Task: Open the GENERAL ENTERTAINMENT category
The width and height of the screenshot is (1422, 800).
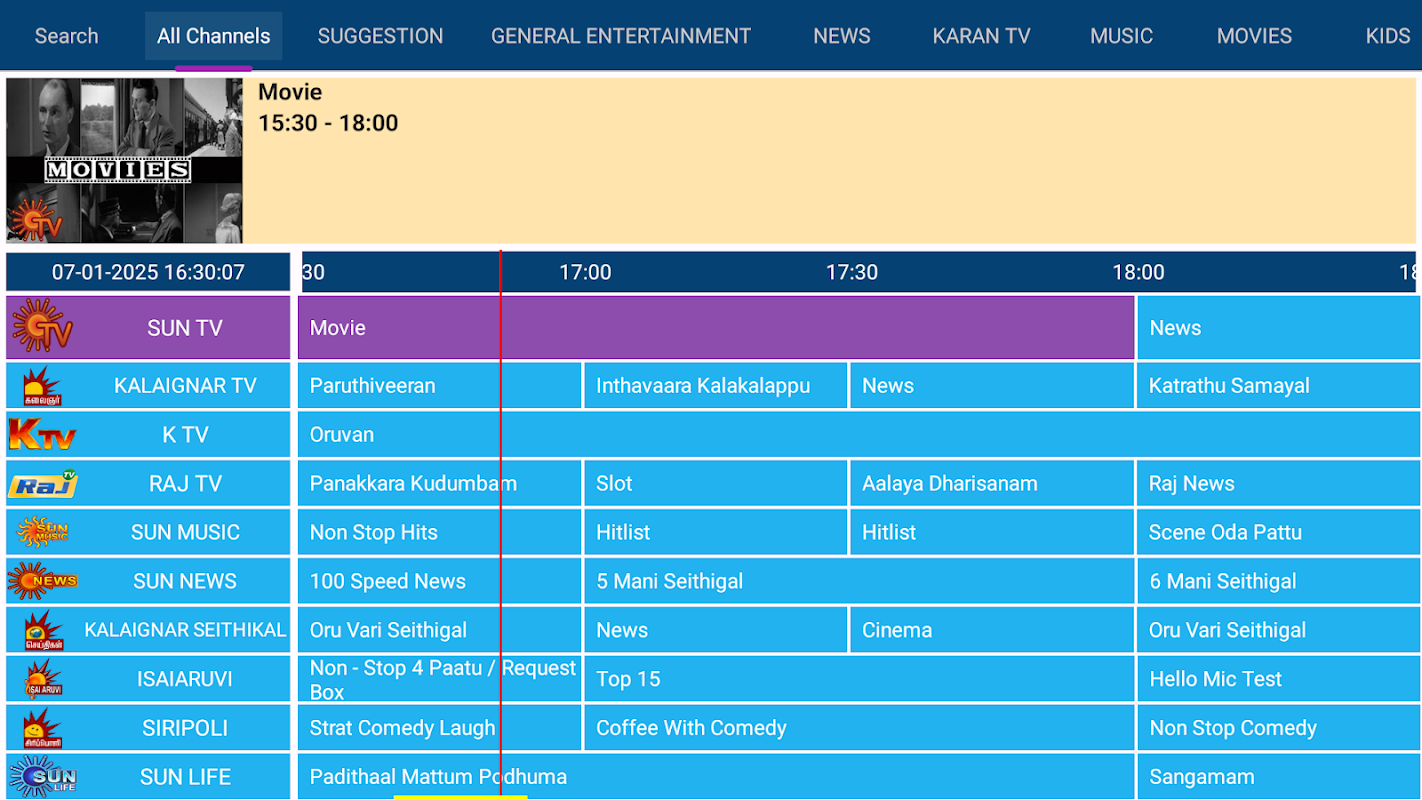Action: [621, 36]
